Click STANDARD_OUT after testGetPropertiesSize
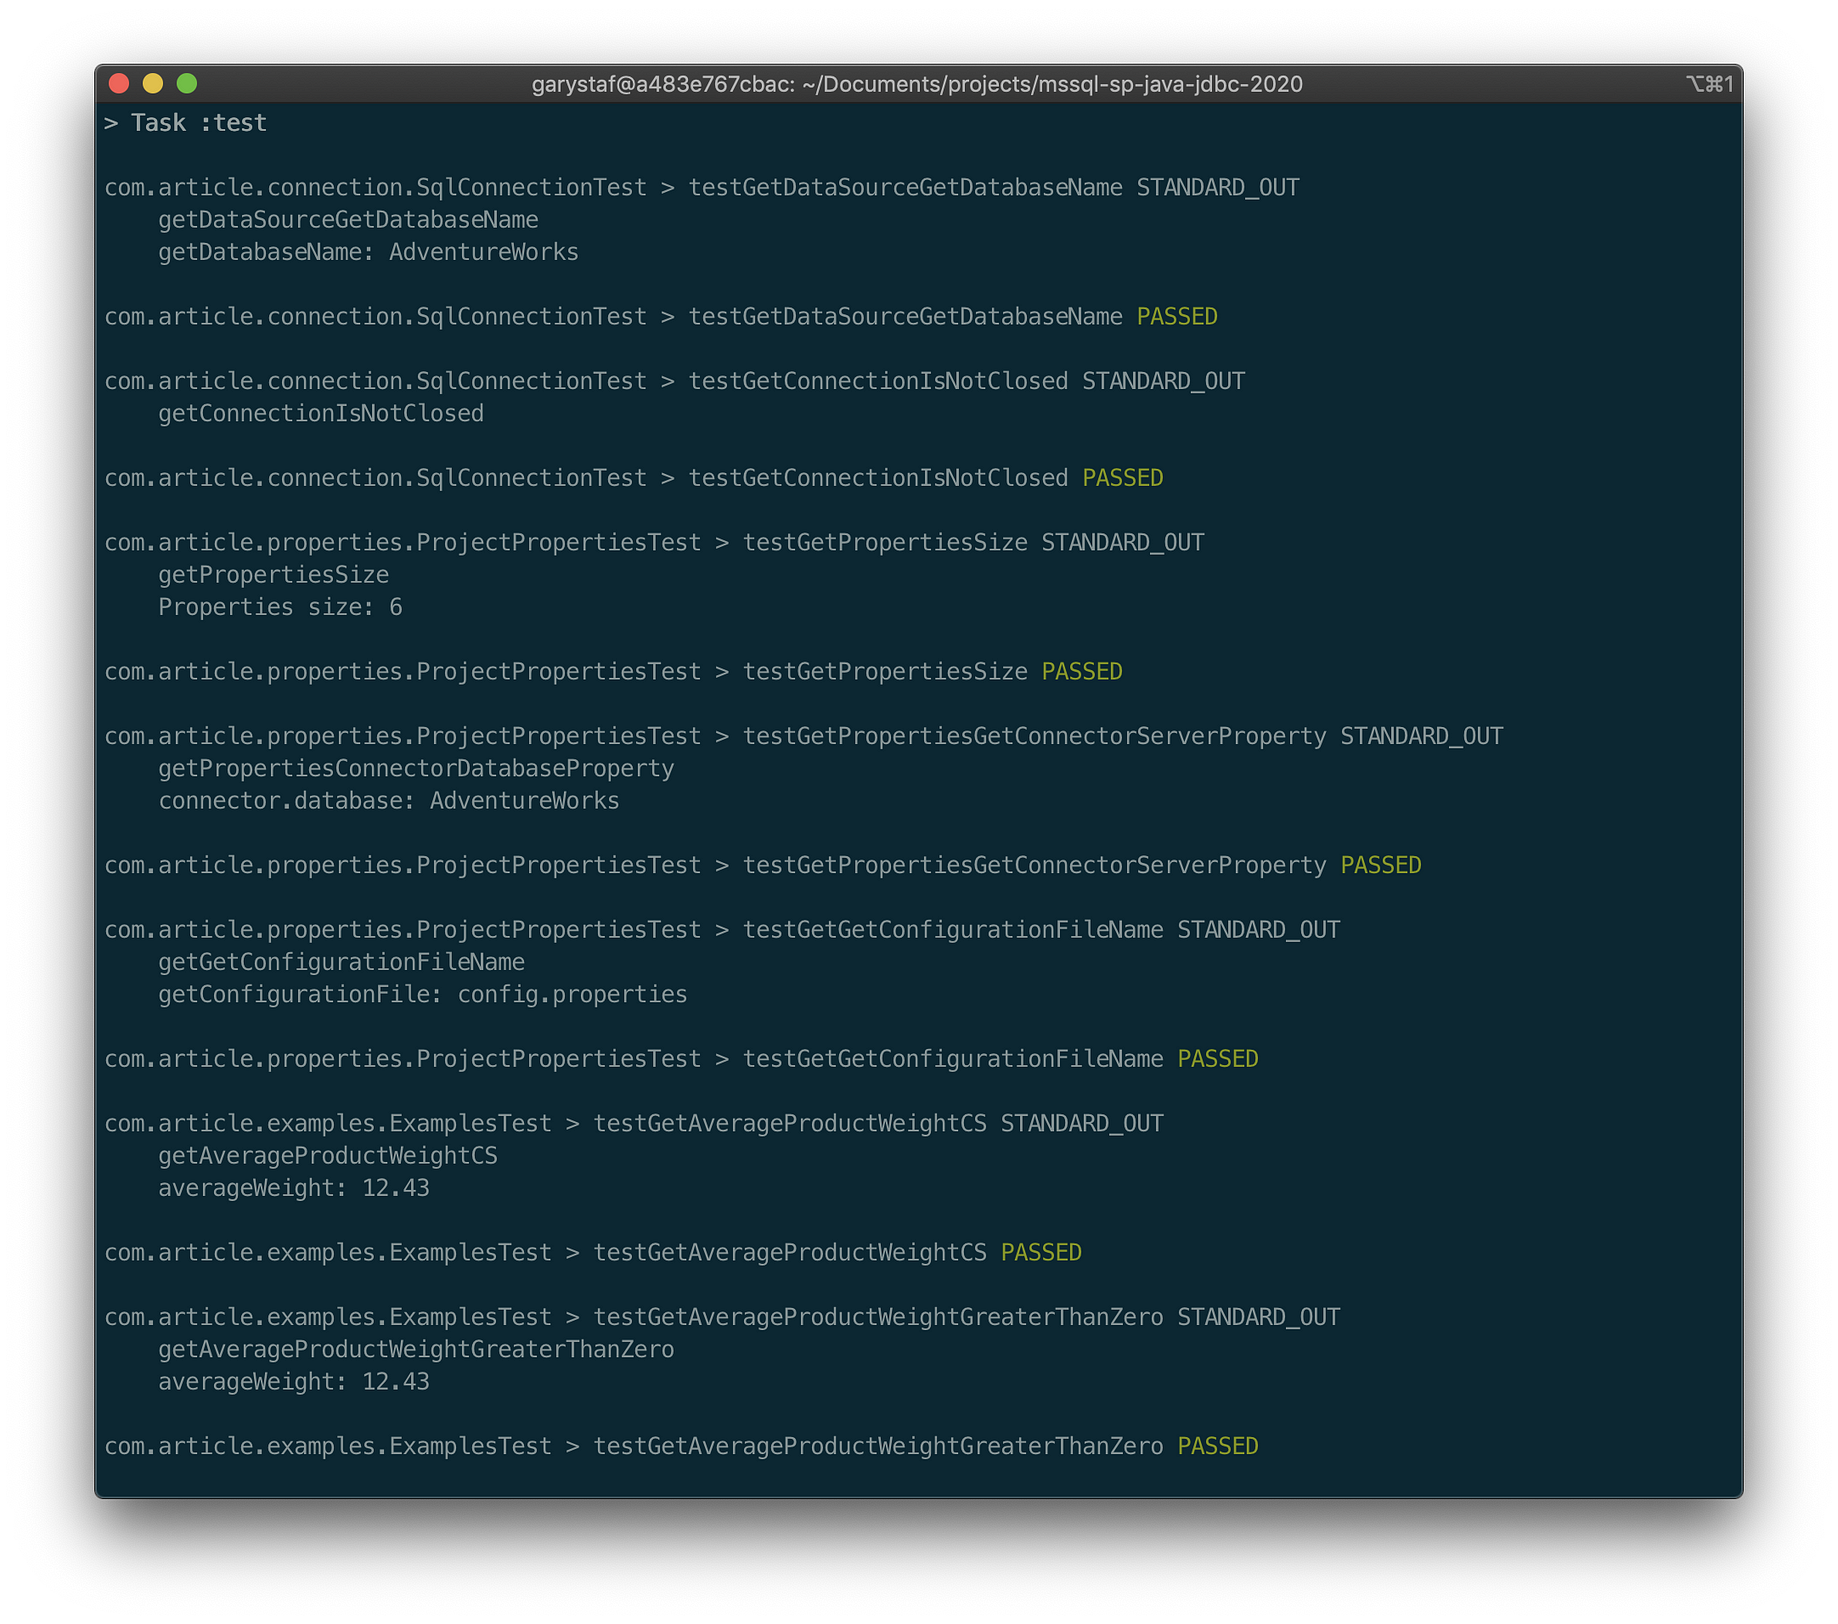Screen dimensions: 1838x1624 click(x=1123, y=543)
